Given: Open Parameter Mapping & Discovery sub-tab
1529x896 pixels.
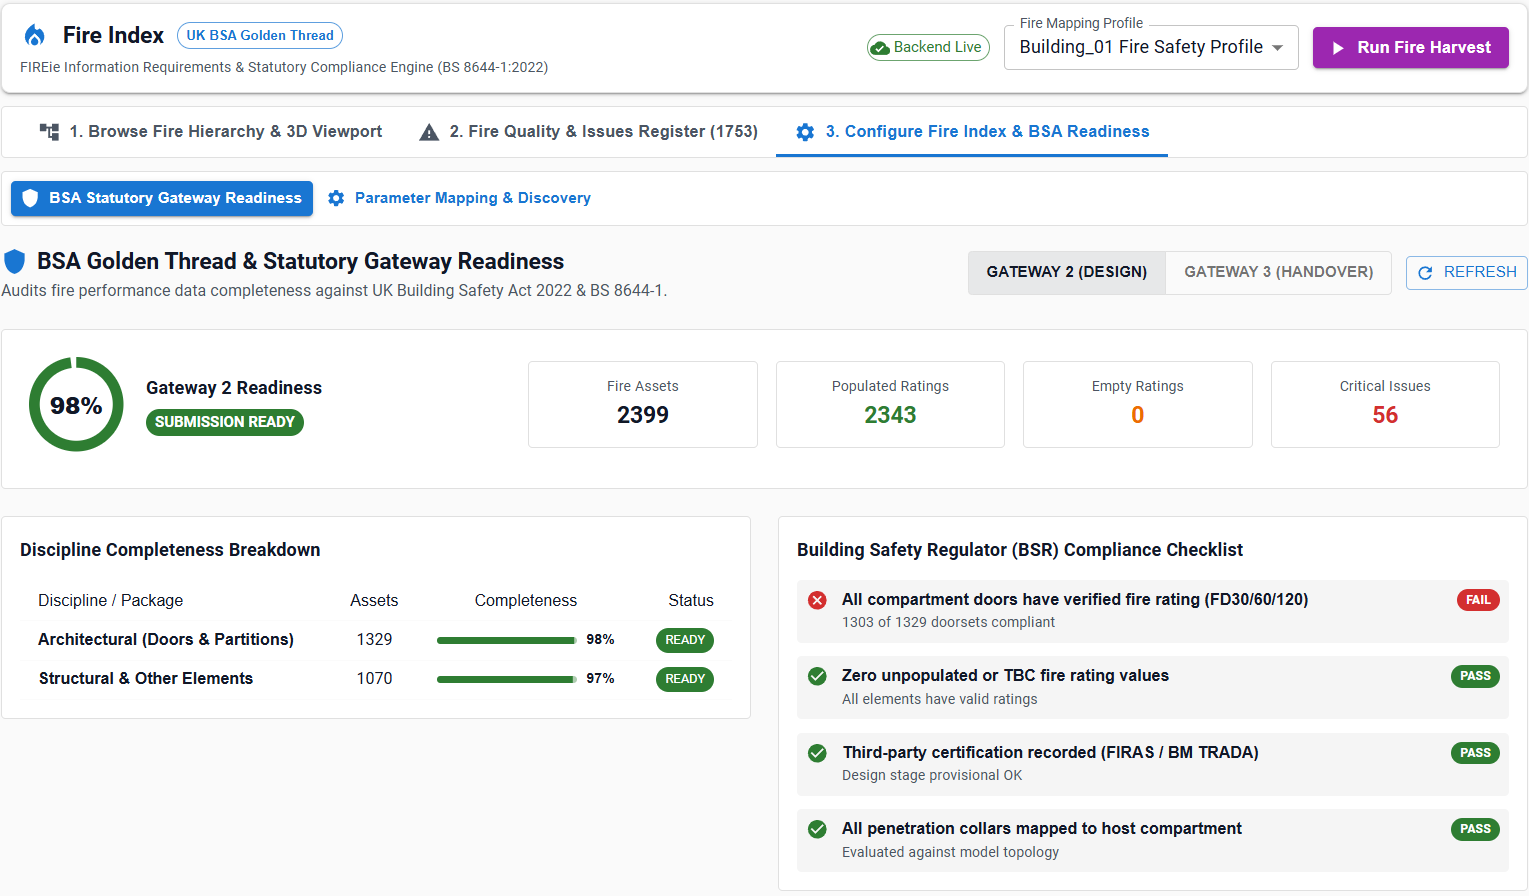Looking at the screenshot, I should click(x=459, y=198).
